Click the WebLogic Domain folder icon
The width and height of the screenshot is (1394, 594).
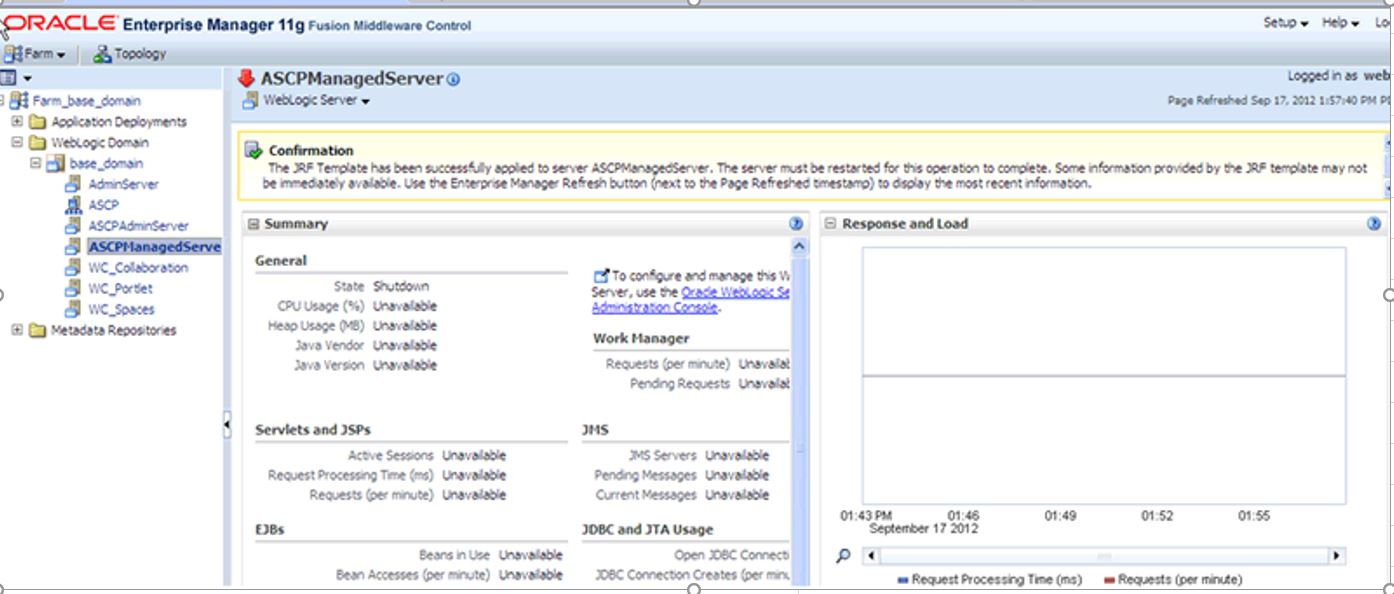[37, 143]
